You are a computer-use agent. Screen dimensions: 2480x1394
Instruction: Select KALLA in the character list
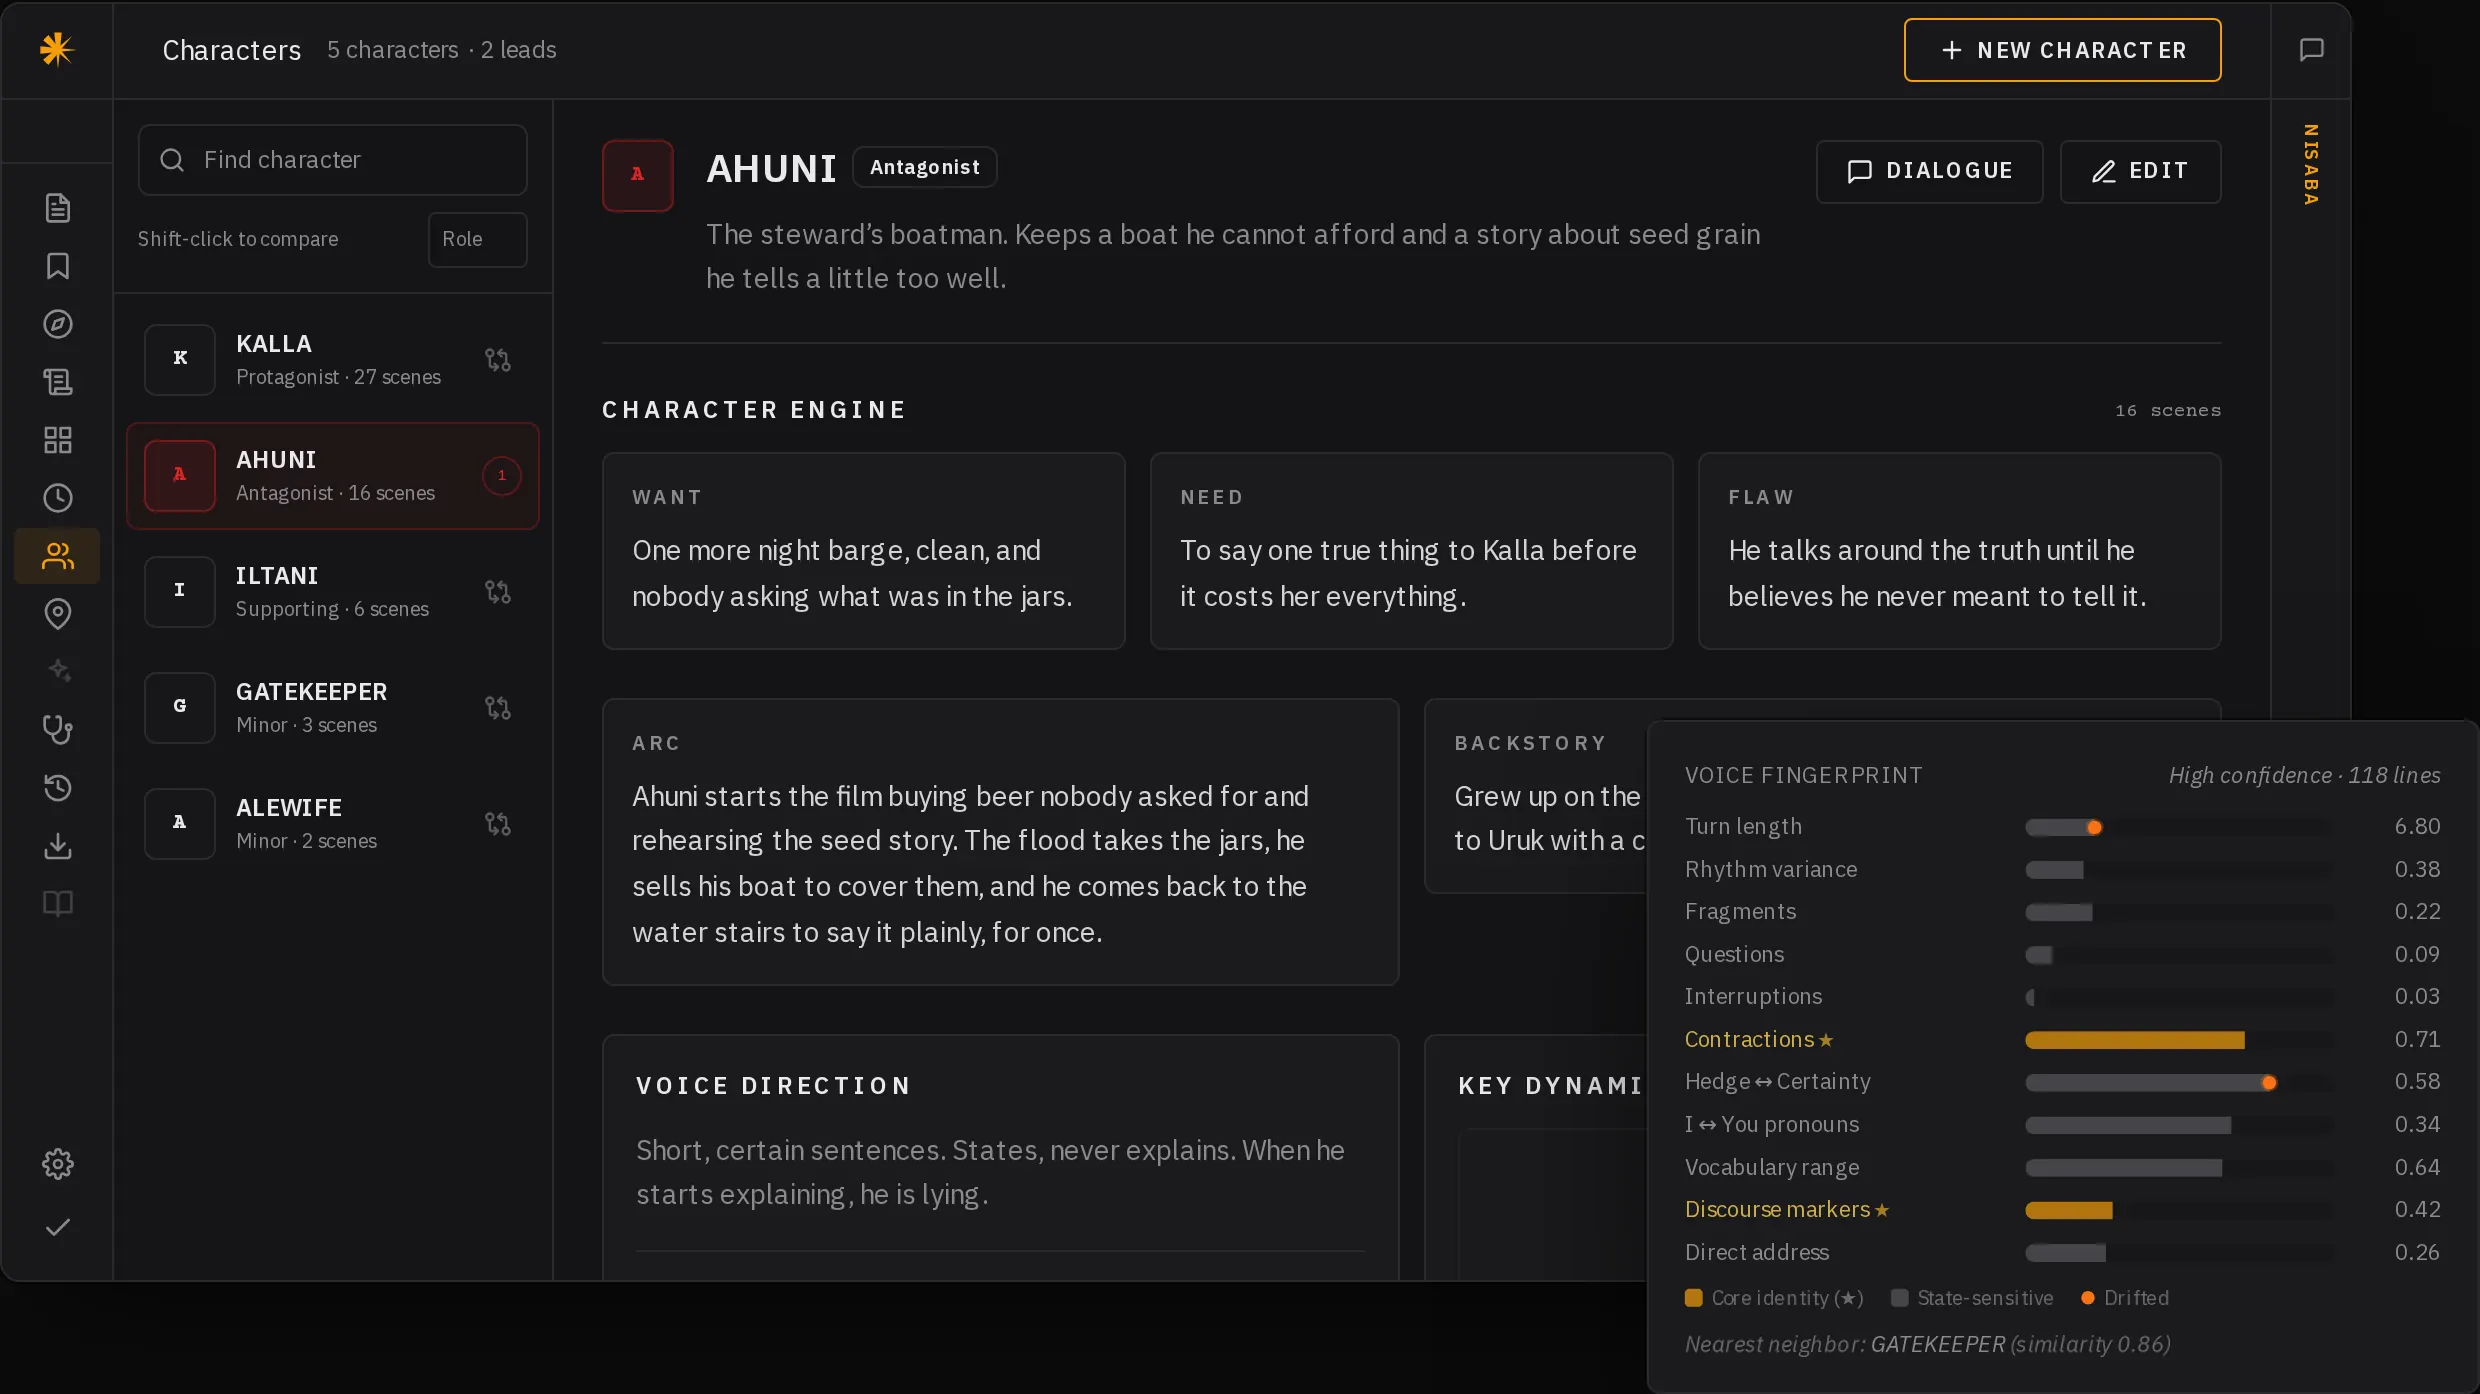[x=332, y=360]
